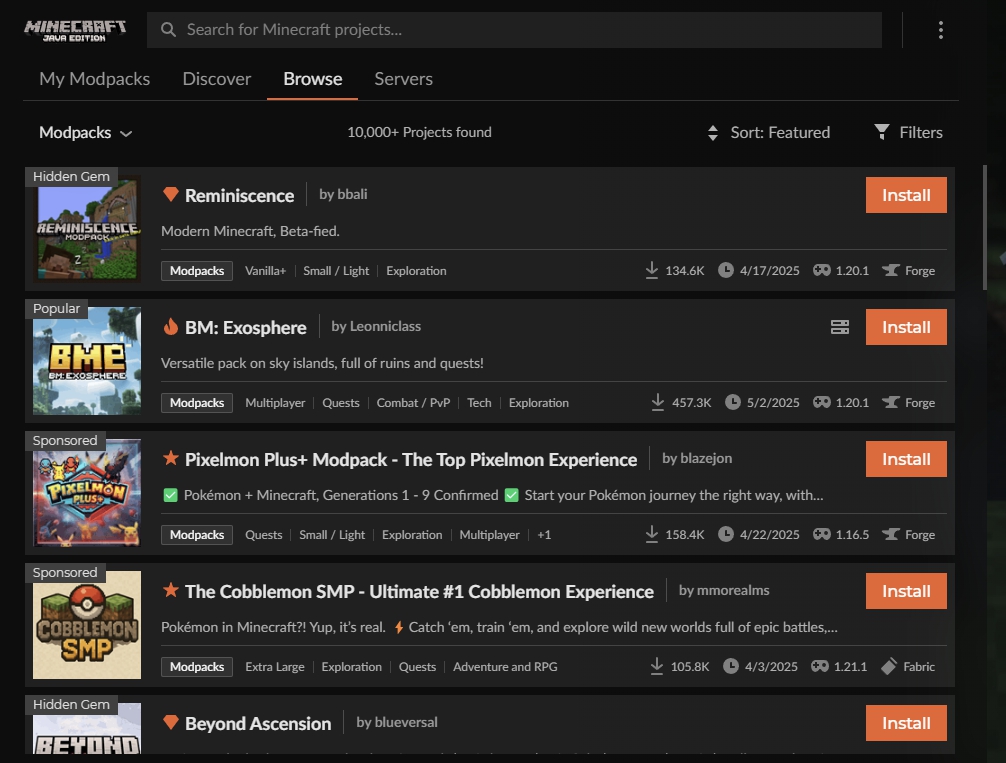The height and width of the screenshot is (763, 1006).
Task: Click the sort arrows icon
Action: click(713, 133)
